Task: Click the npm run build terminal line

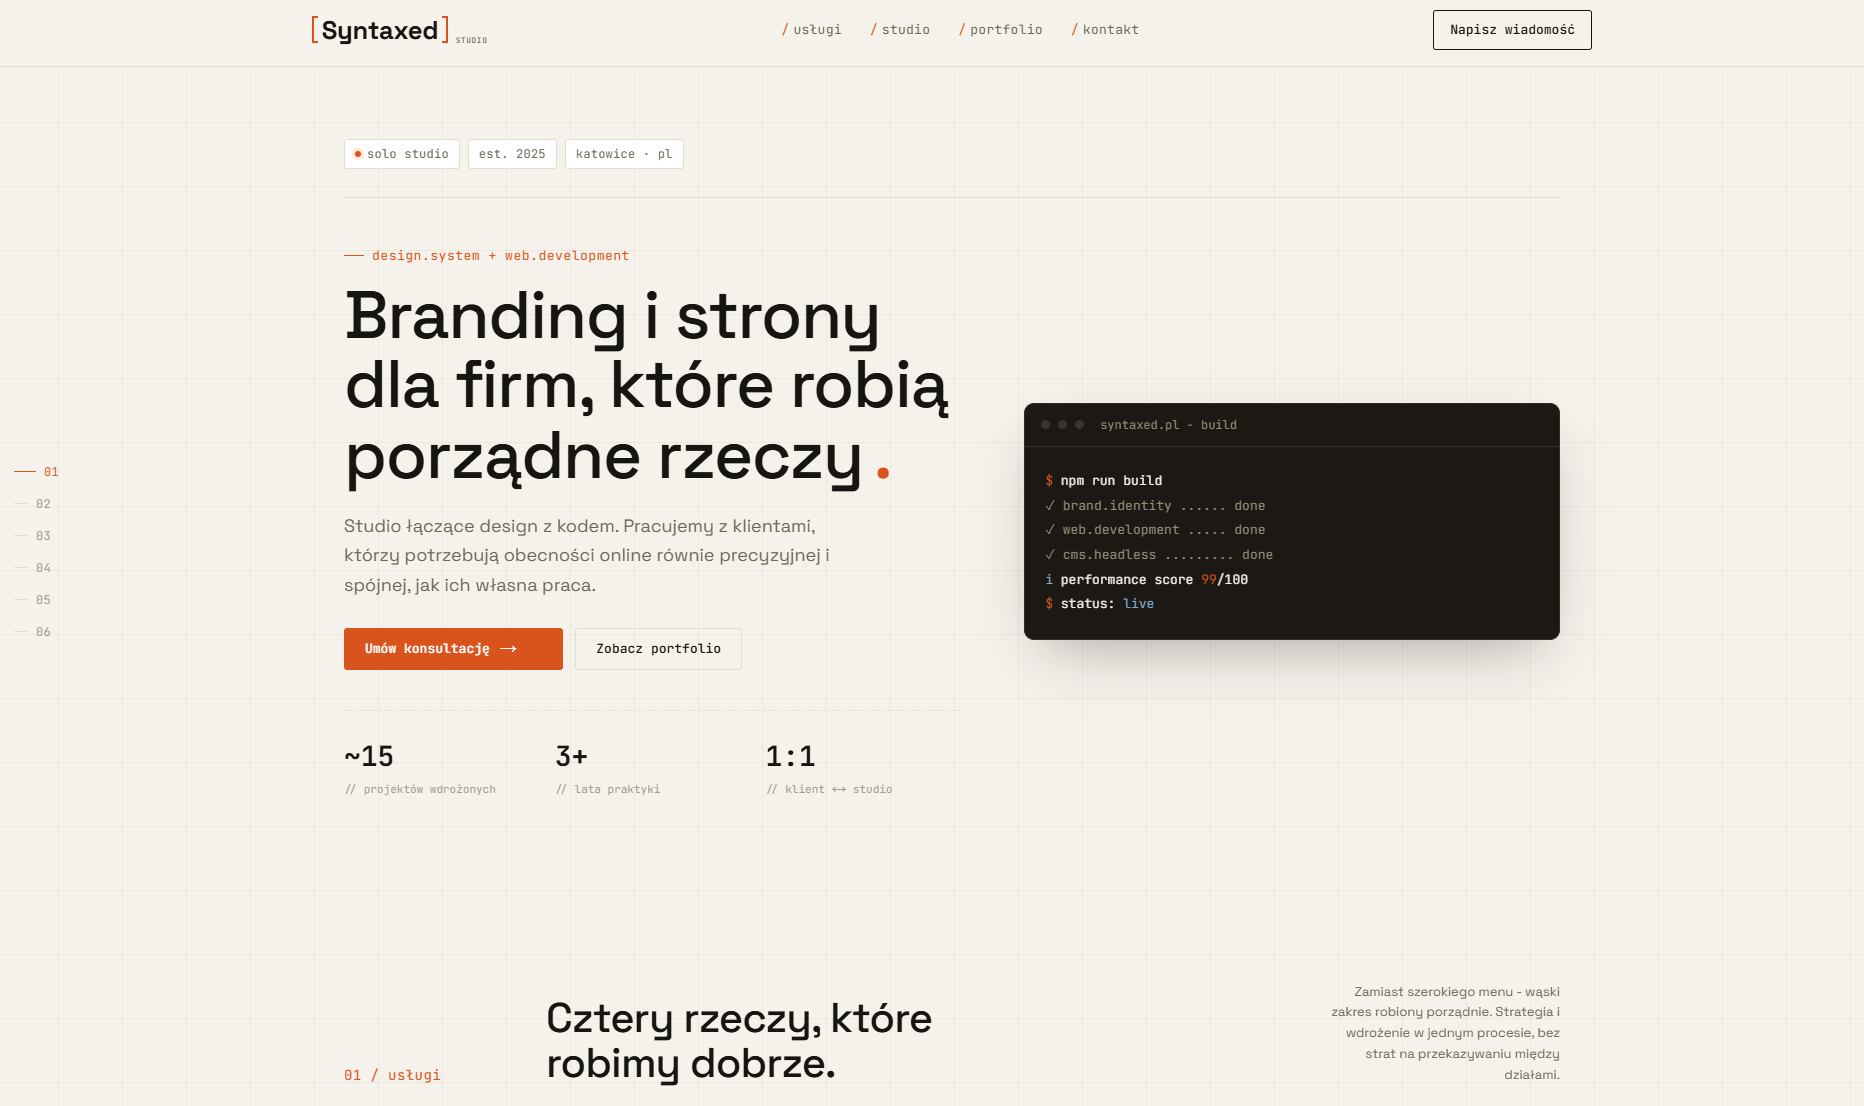Action: pos(1104,481)
